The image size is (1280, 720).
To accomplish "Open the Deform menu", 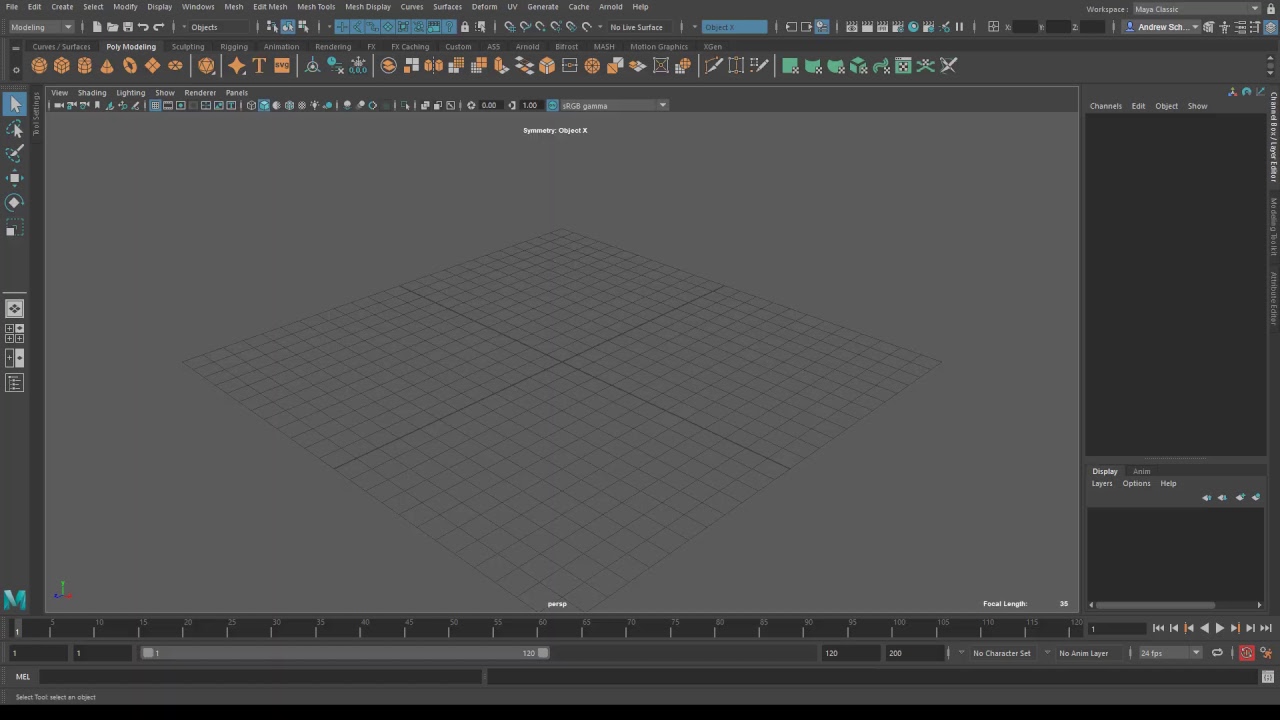I will (x=484, y=7).
